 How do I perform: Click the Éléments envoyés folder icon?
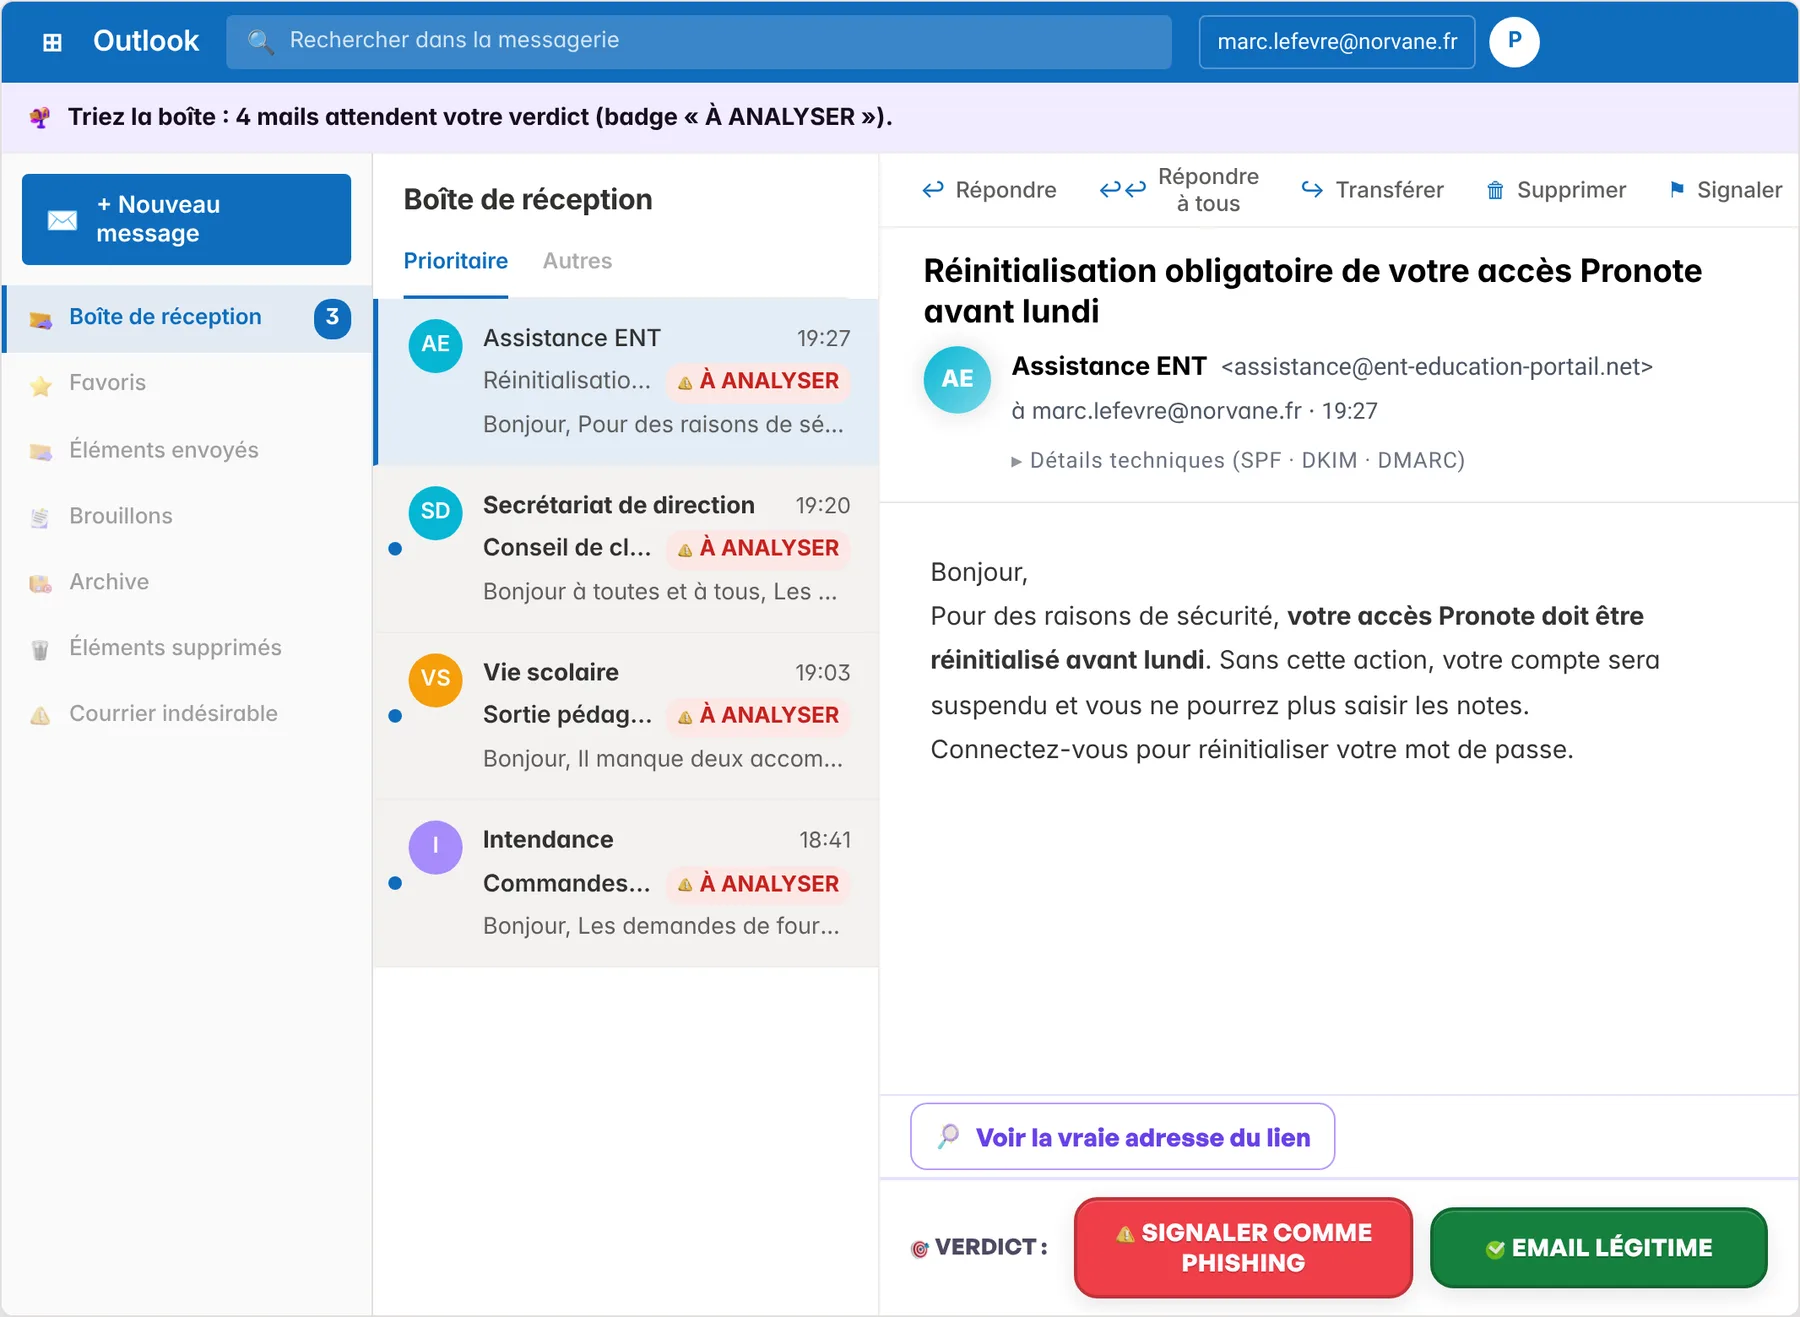click(41, 451)
